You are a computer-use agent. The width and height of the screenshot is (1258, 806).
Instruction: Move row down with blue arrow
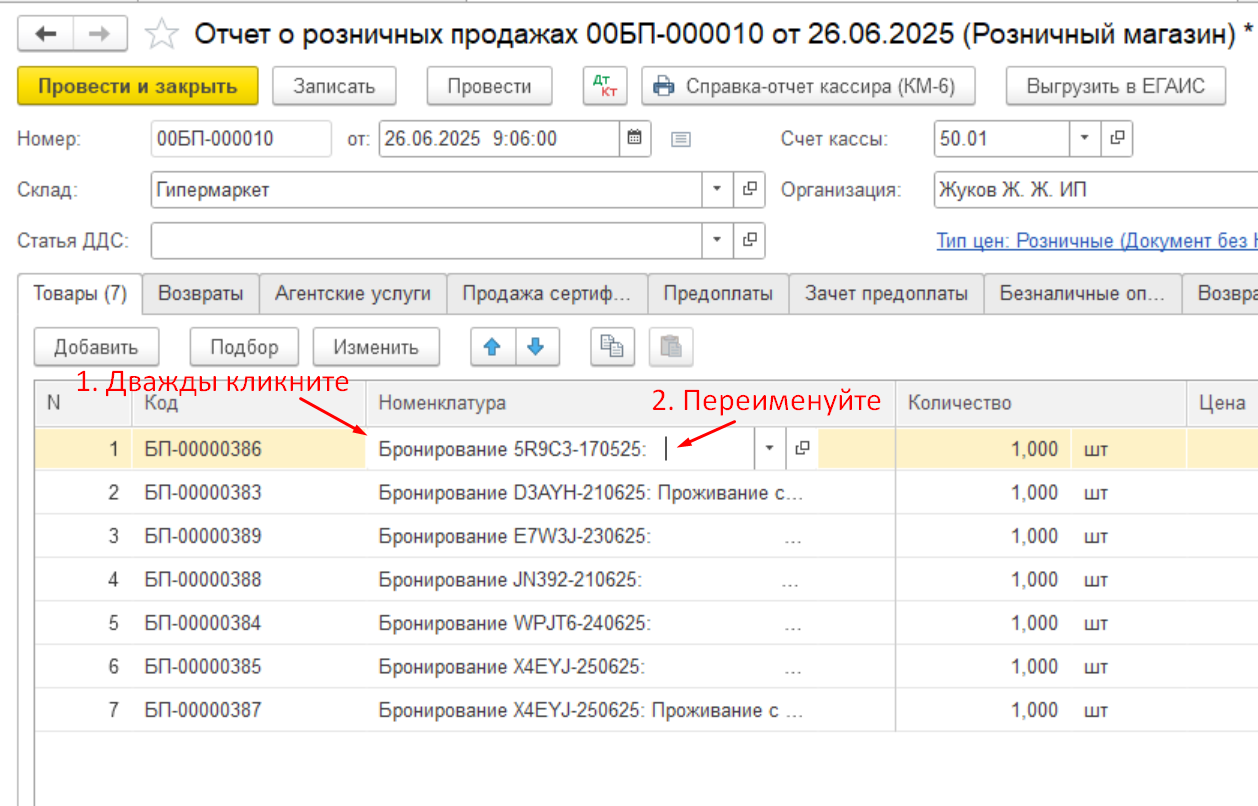click(x=536, y=347)
